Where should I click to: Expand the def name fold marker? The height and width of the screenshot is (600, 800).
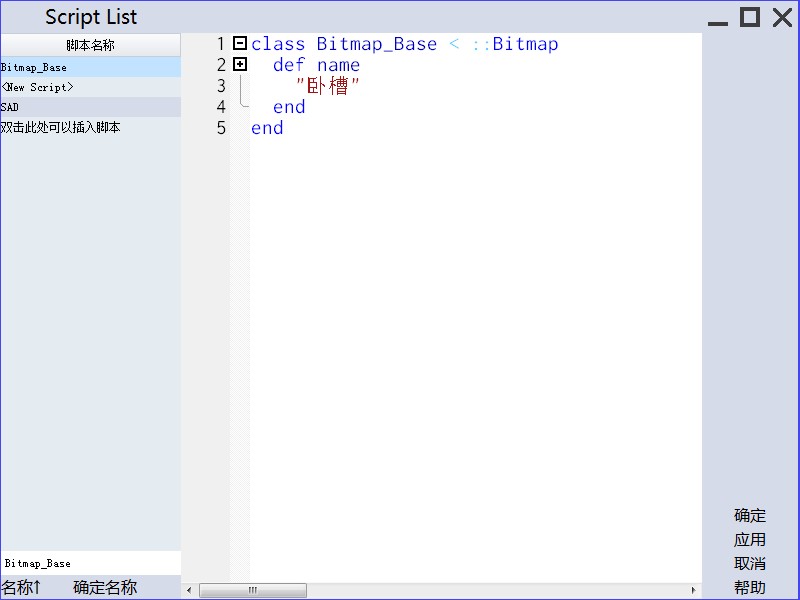click(x=240, y=64)
